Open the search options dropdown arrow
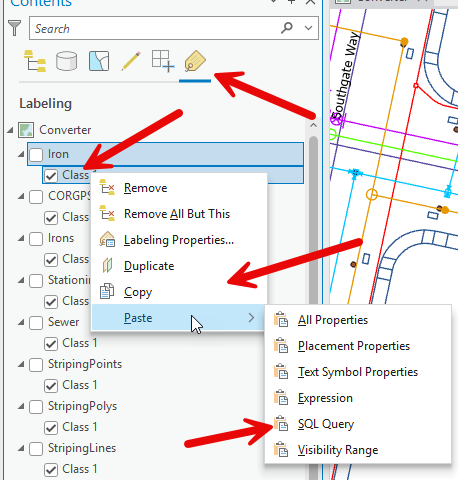The image size is (458, 480). [x=309, y=28]
